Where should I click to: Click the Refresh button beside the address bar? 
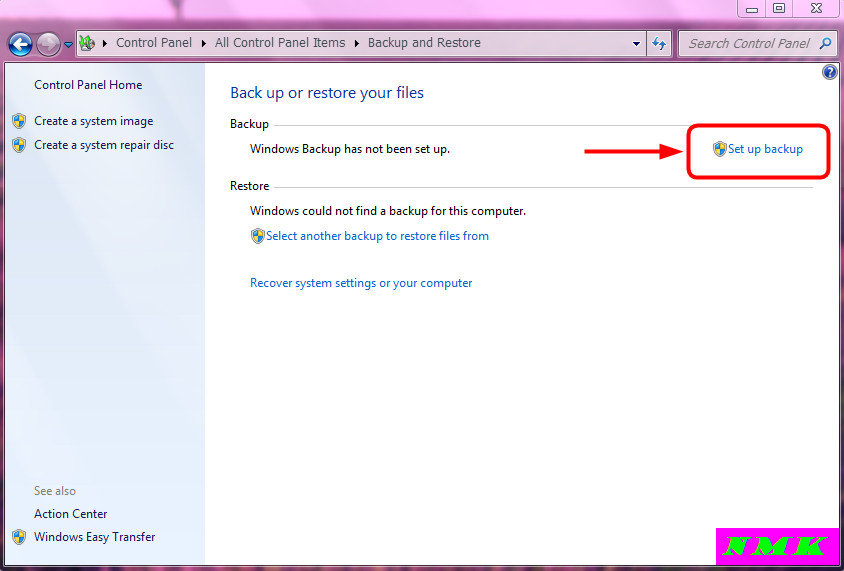click(659, 44)
